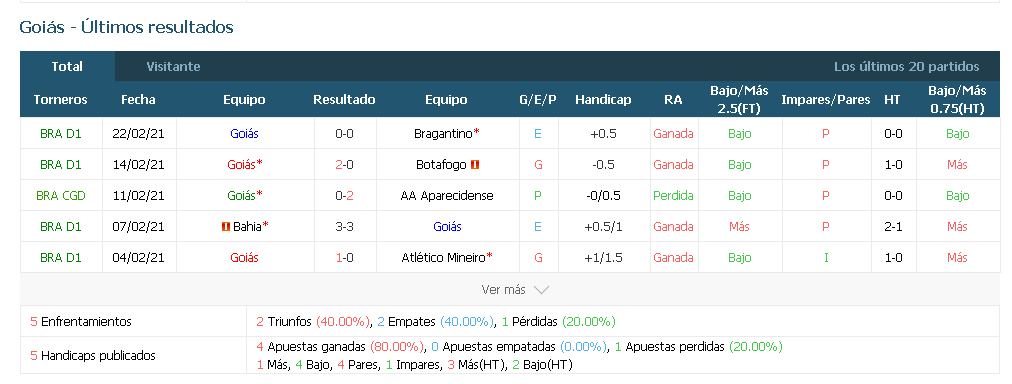Click the Handicap column header

(x=603, y=100)
